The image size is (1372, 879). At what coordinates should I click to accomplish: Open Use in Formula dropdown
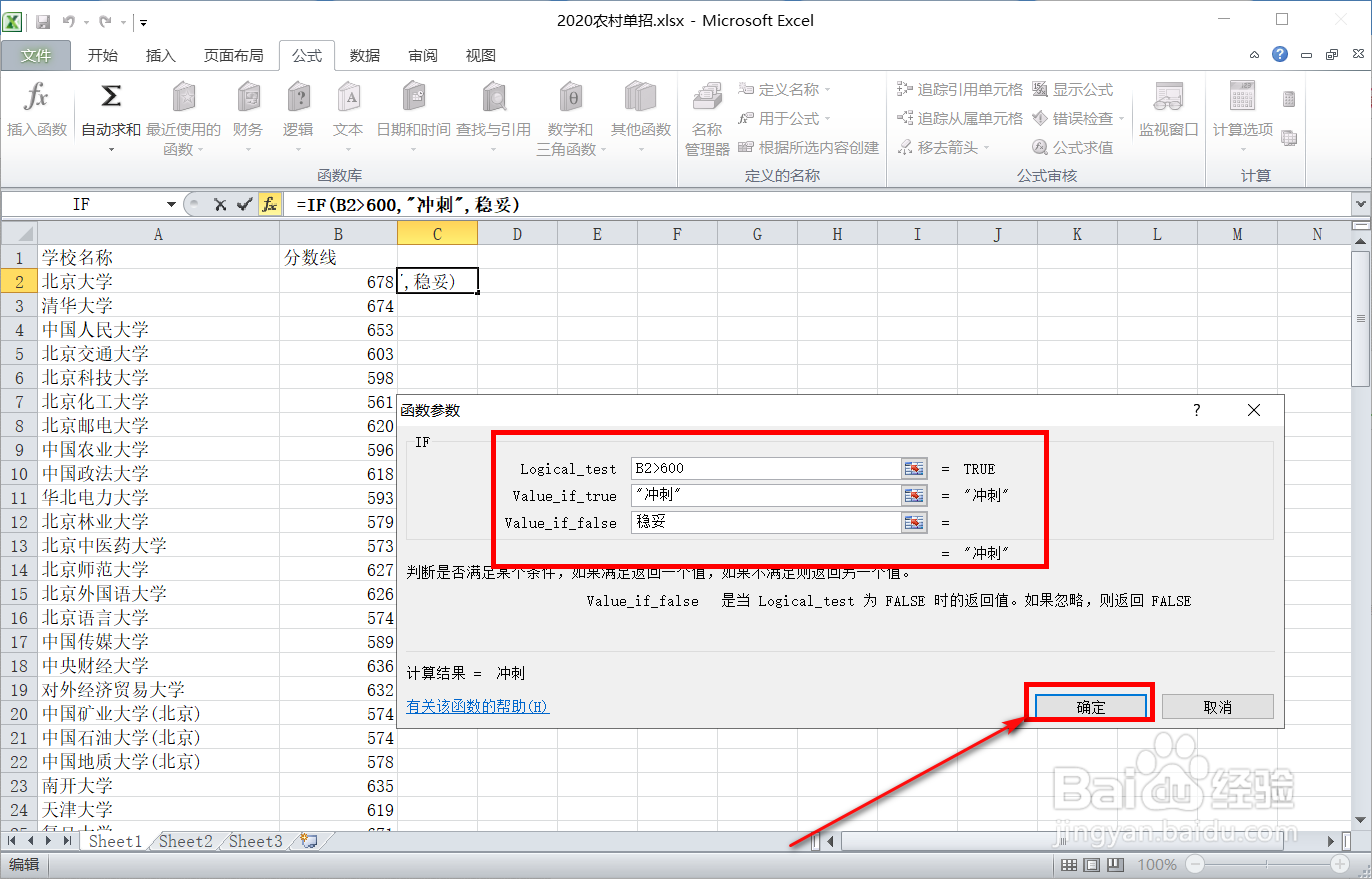point(828,118)
